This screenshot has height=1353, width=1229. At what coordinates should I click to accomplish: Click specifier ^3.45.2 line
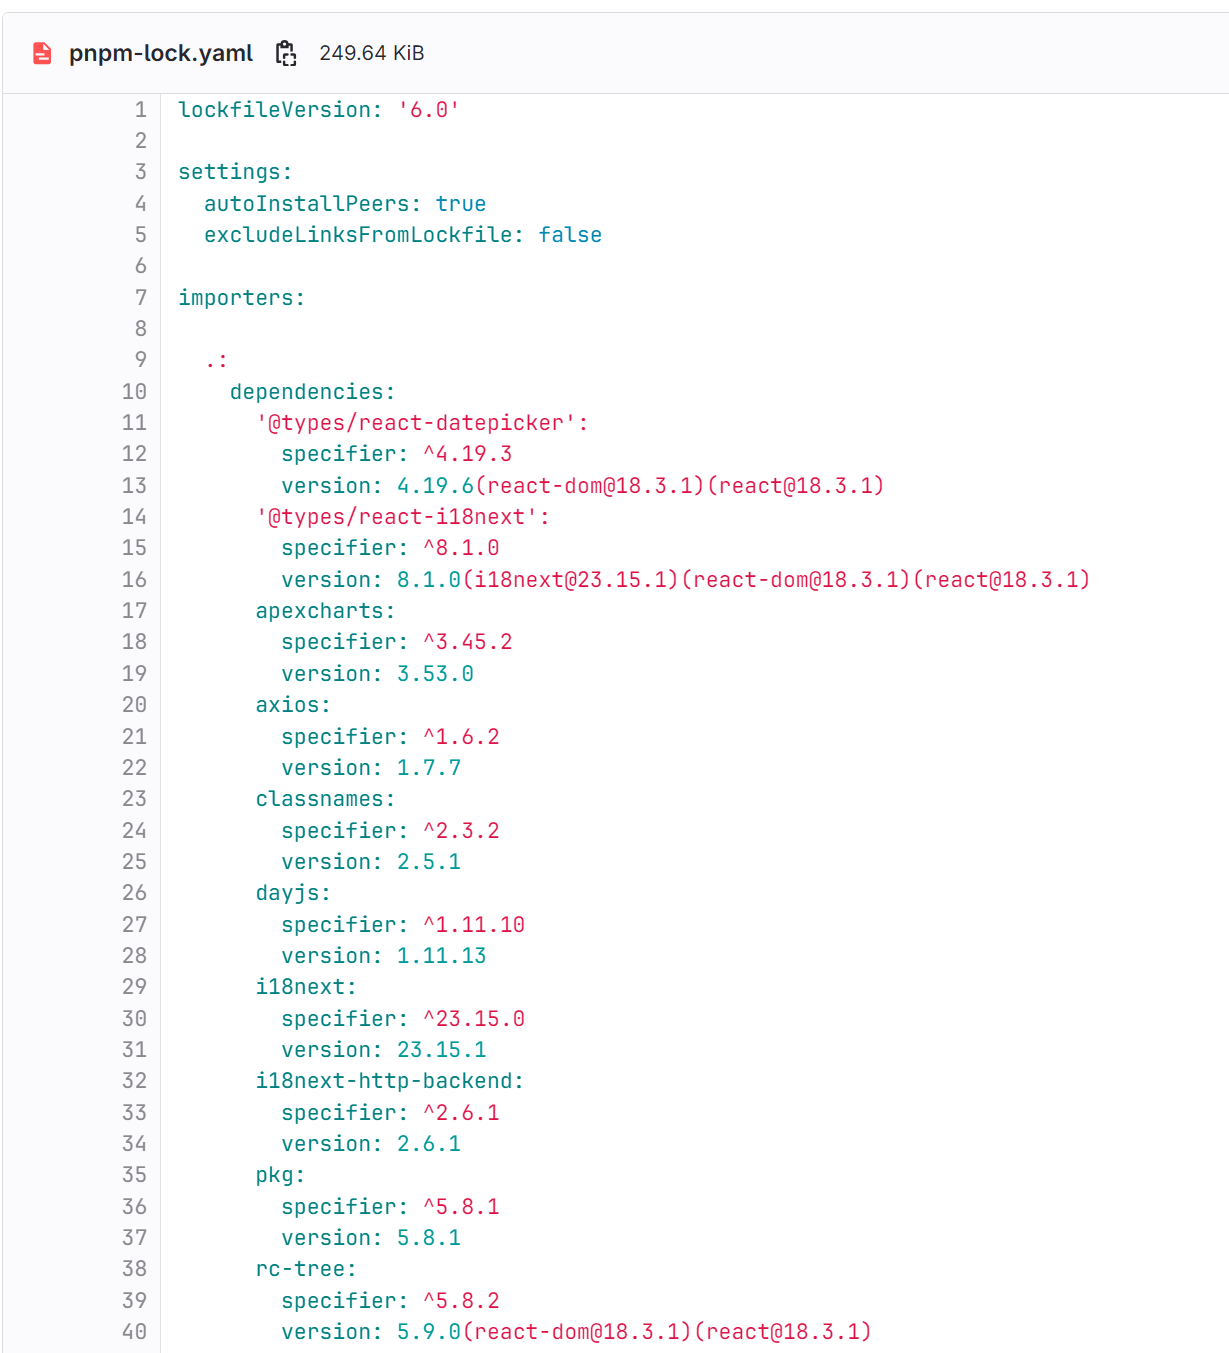(x=397, y=641)
